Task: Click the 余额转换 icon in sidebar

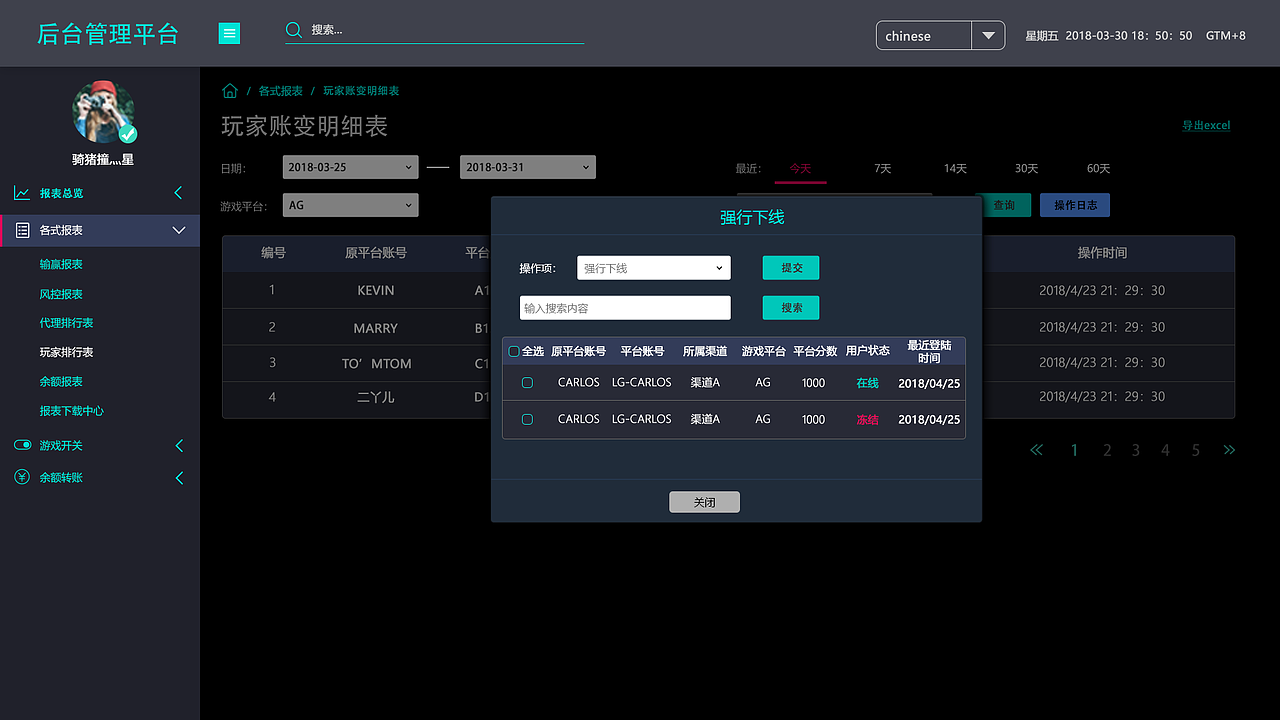Action: point(22,477)
